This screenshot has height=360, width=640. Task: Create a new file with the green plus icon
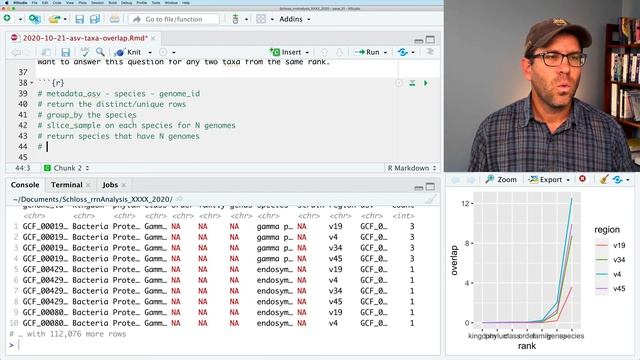[7, 18]
